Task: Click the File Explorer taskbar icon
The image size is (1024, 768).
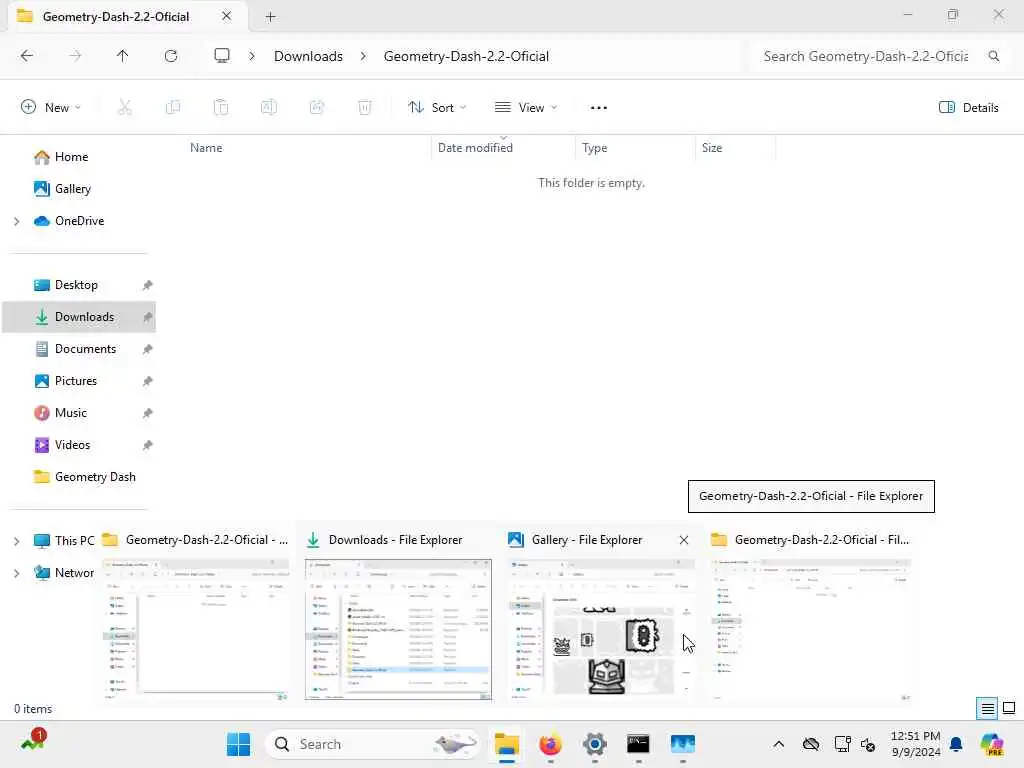Action: pyautogui.click(x=506, y=744)
